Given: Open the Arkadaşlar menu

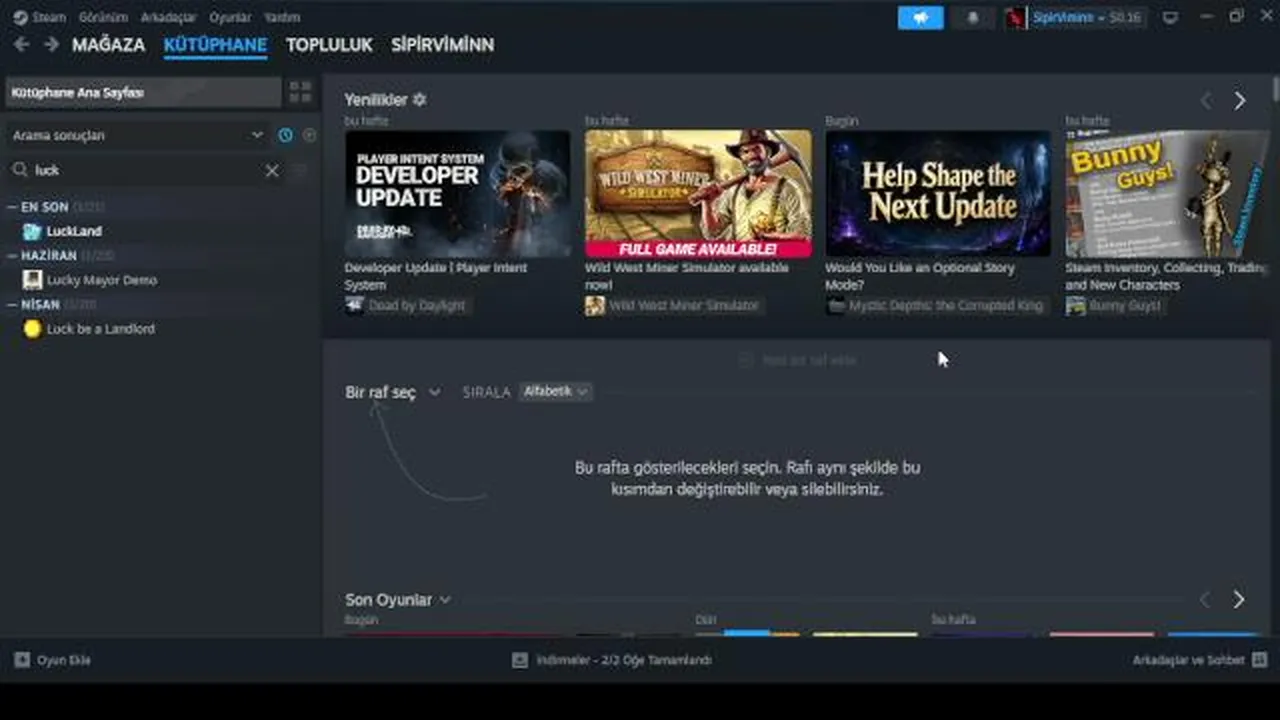Looking at the screenshot, I should (168, 17).
